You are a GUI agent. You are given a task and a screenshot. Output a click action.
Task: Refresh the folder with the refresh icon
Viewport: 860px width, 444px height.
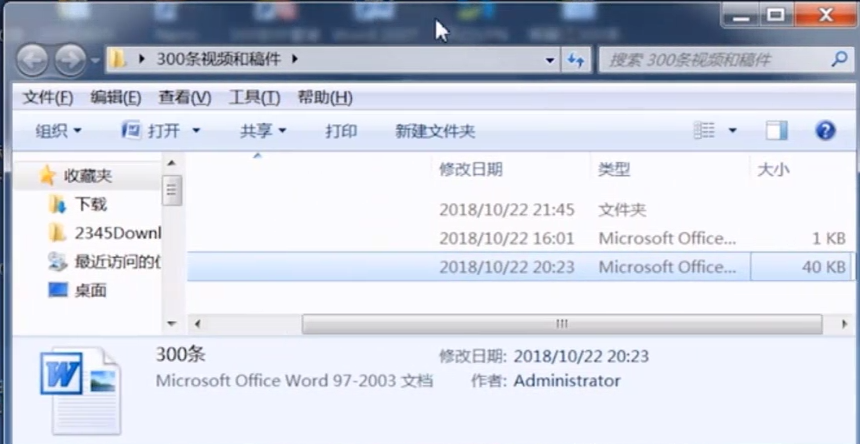pyautogui.click(x=575, y=60)
